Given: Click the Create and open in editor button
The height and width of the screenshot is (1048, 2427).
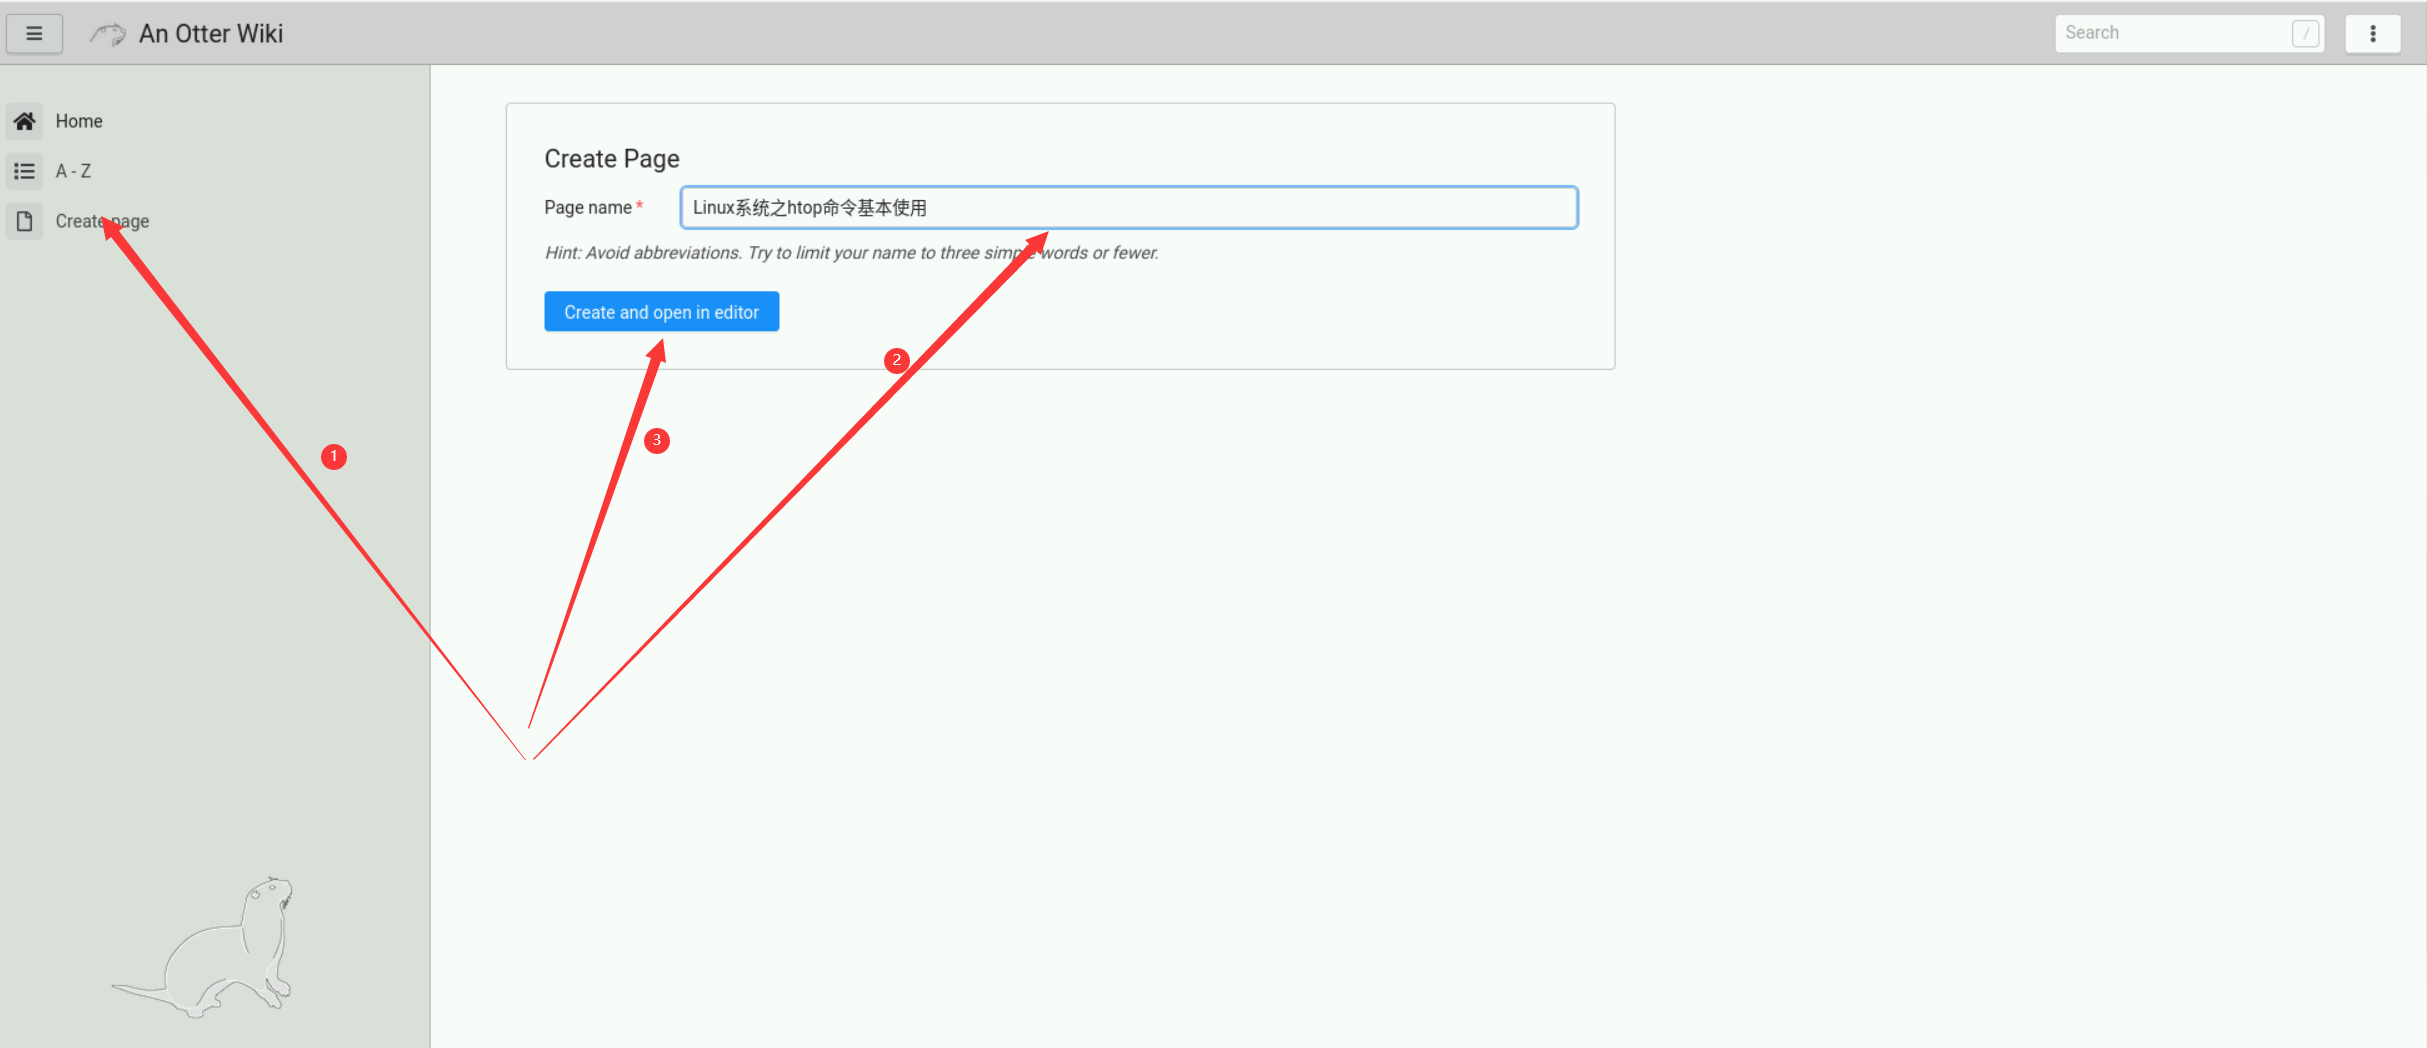Looking at the screenshot, I should 661,312.
